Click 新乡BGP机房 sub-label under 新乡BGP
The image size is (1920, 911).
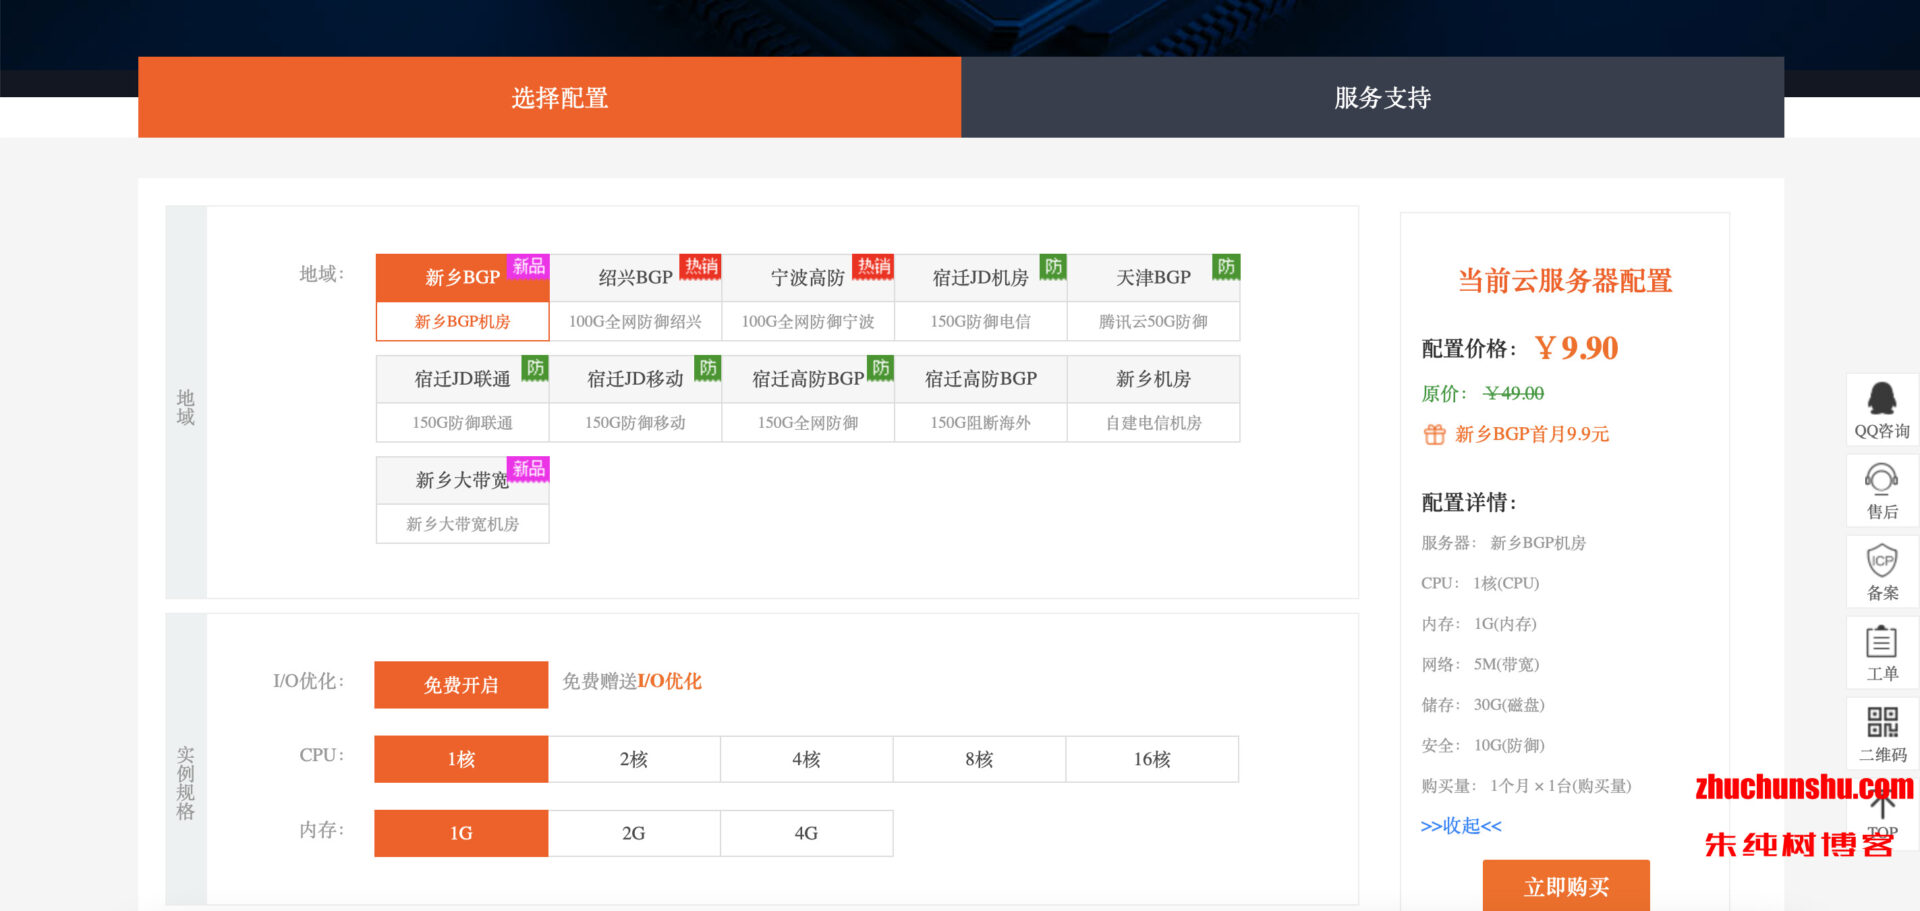click(462, 321)
